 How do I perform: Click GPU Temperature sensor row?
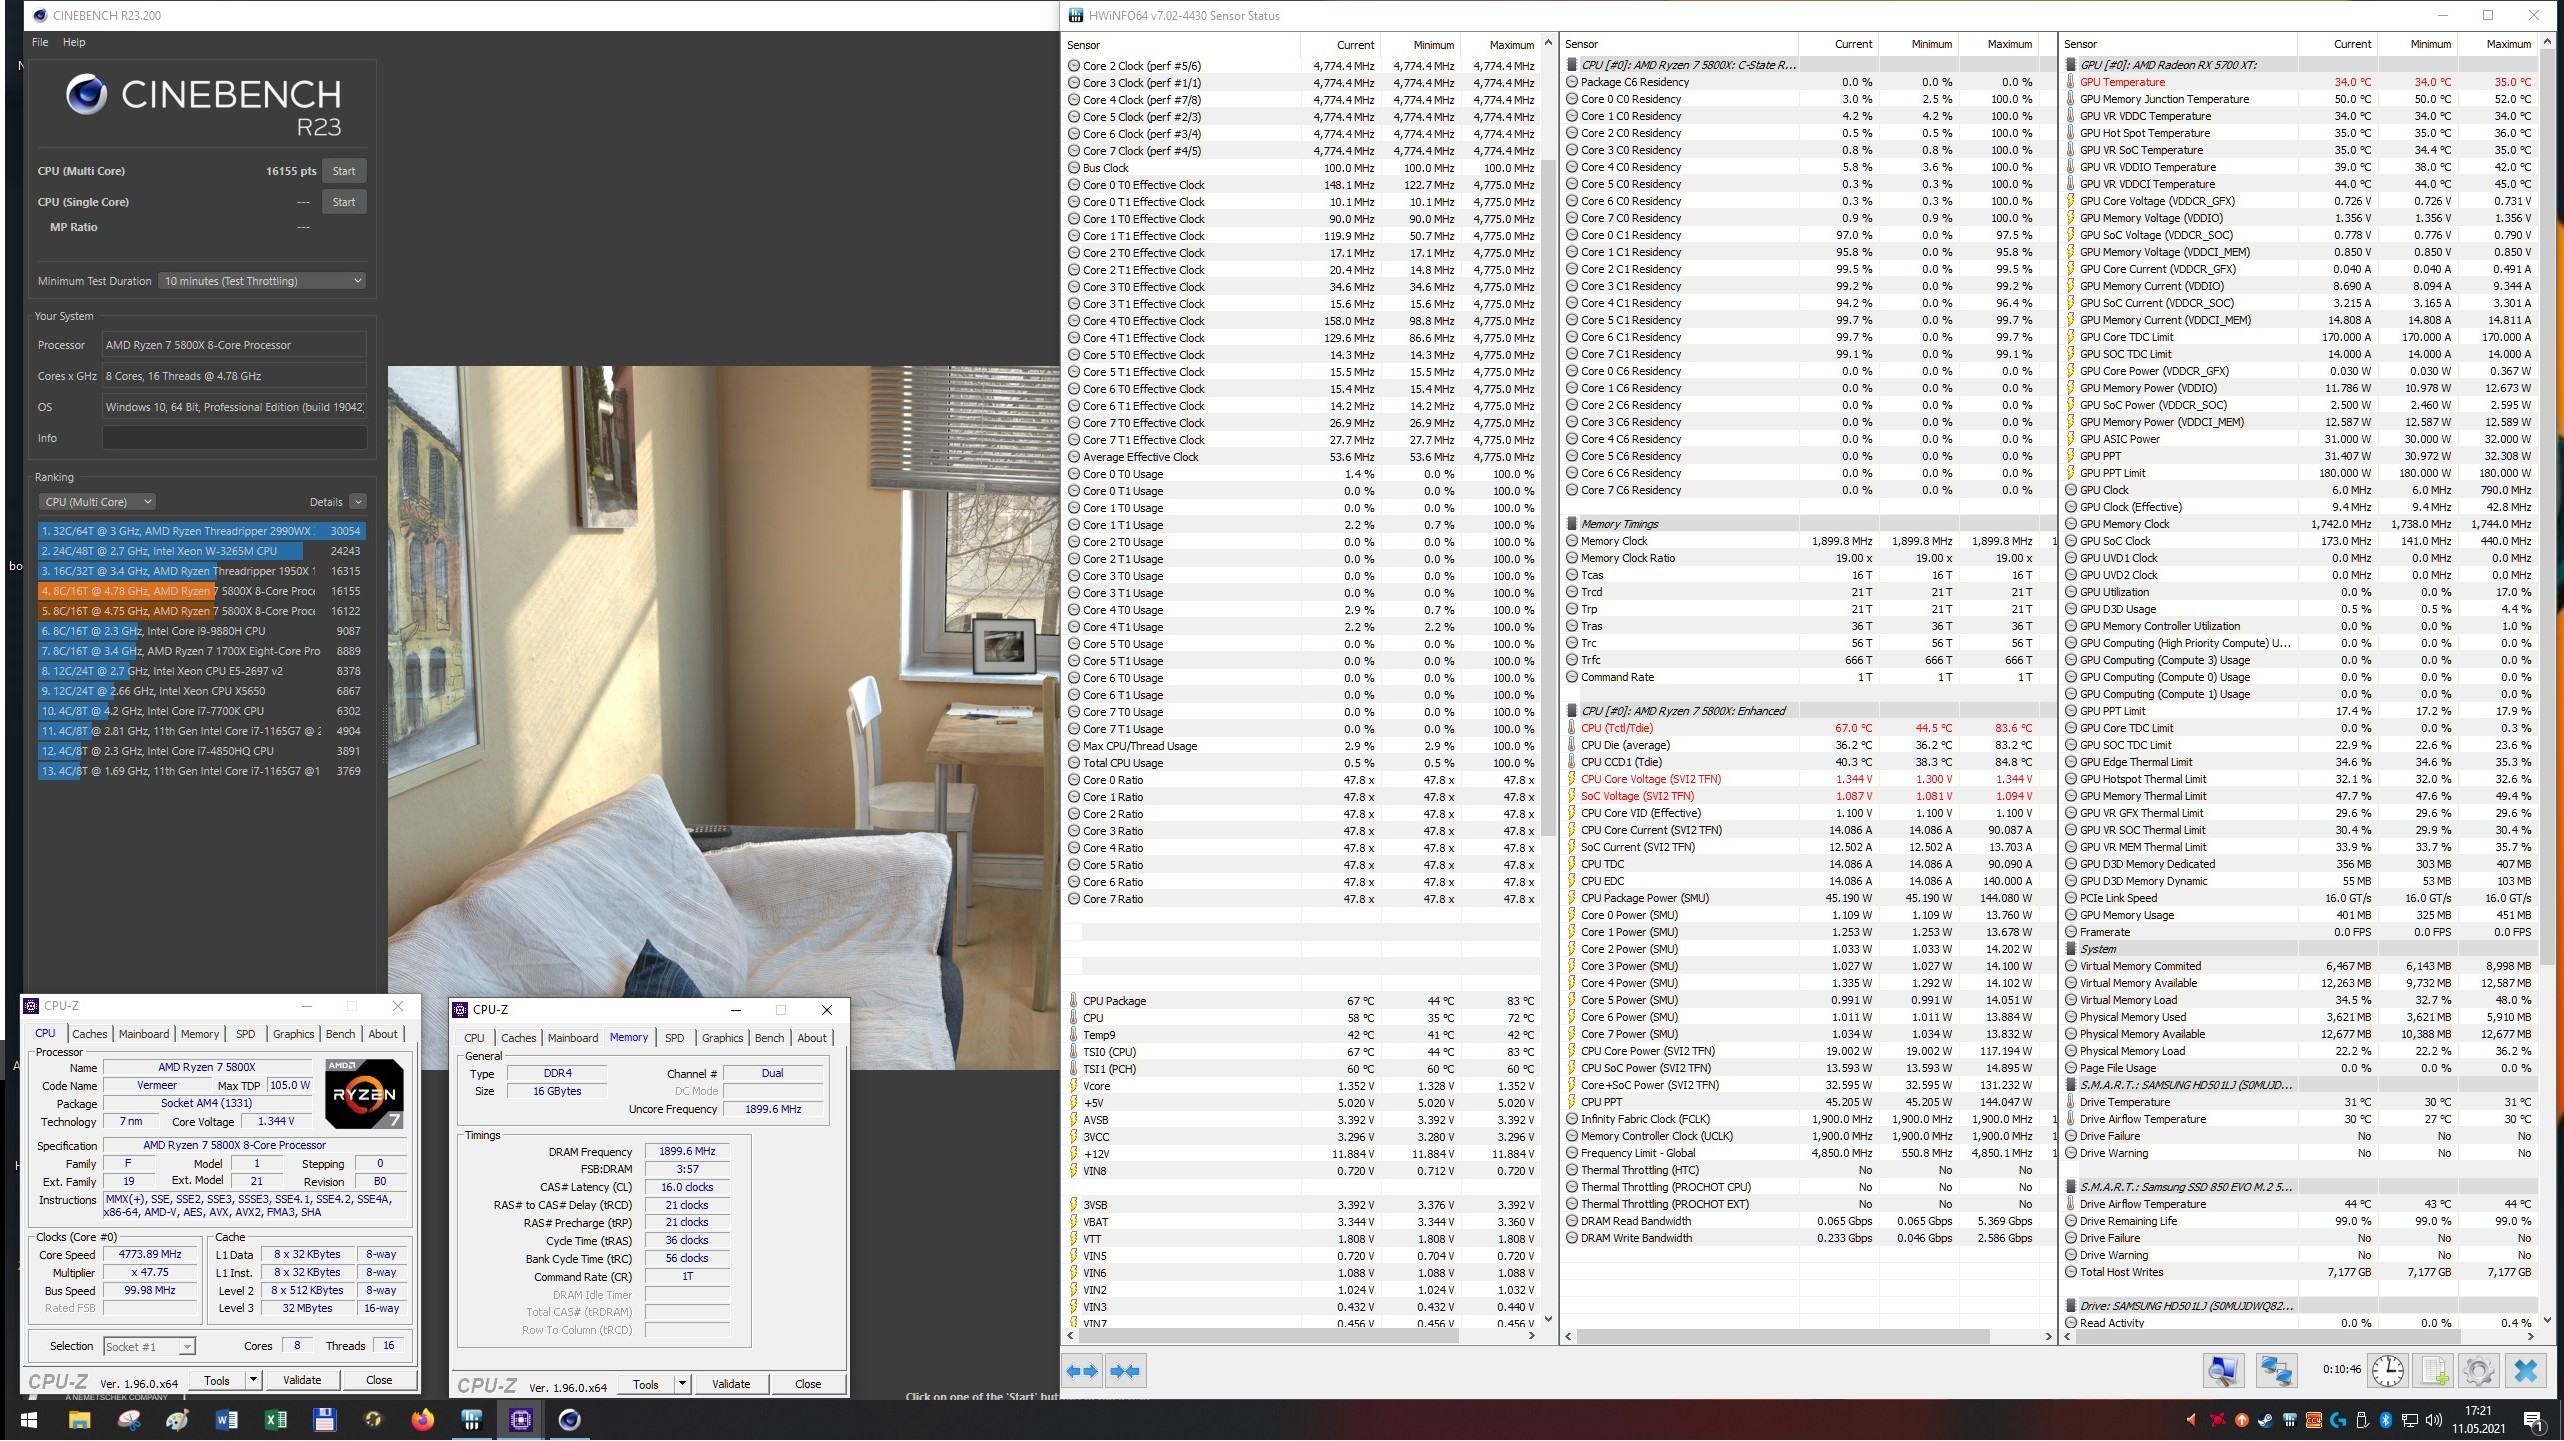click(x=2303, y=82)
